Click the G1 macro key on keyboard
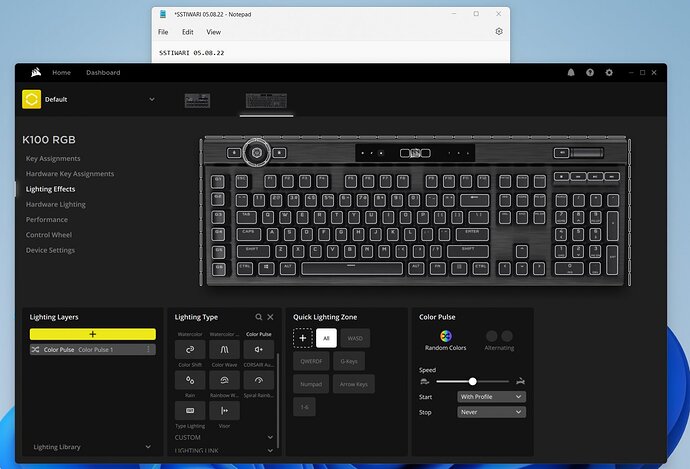 click(x=219, y=181)
